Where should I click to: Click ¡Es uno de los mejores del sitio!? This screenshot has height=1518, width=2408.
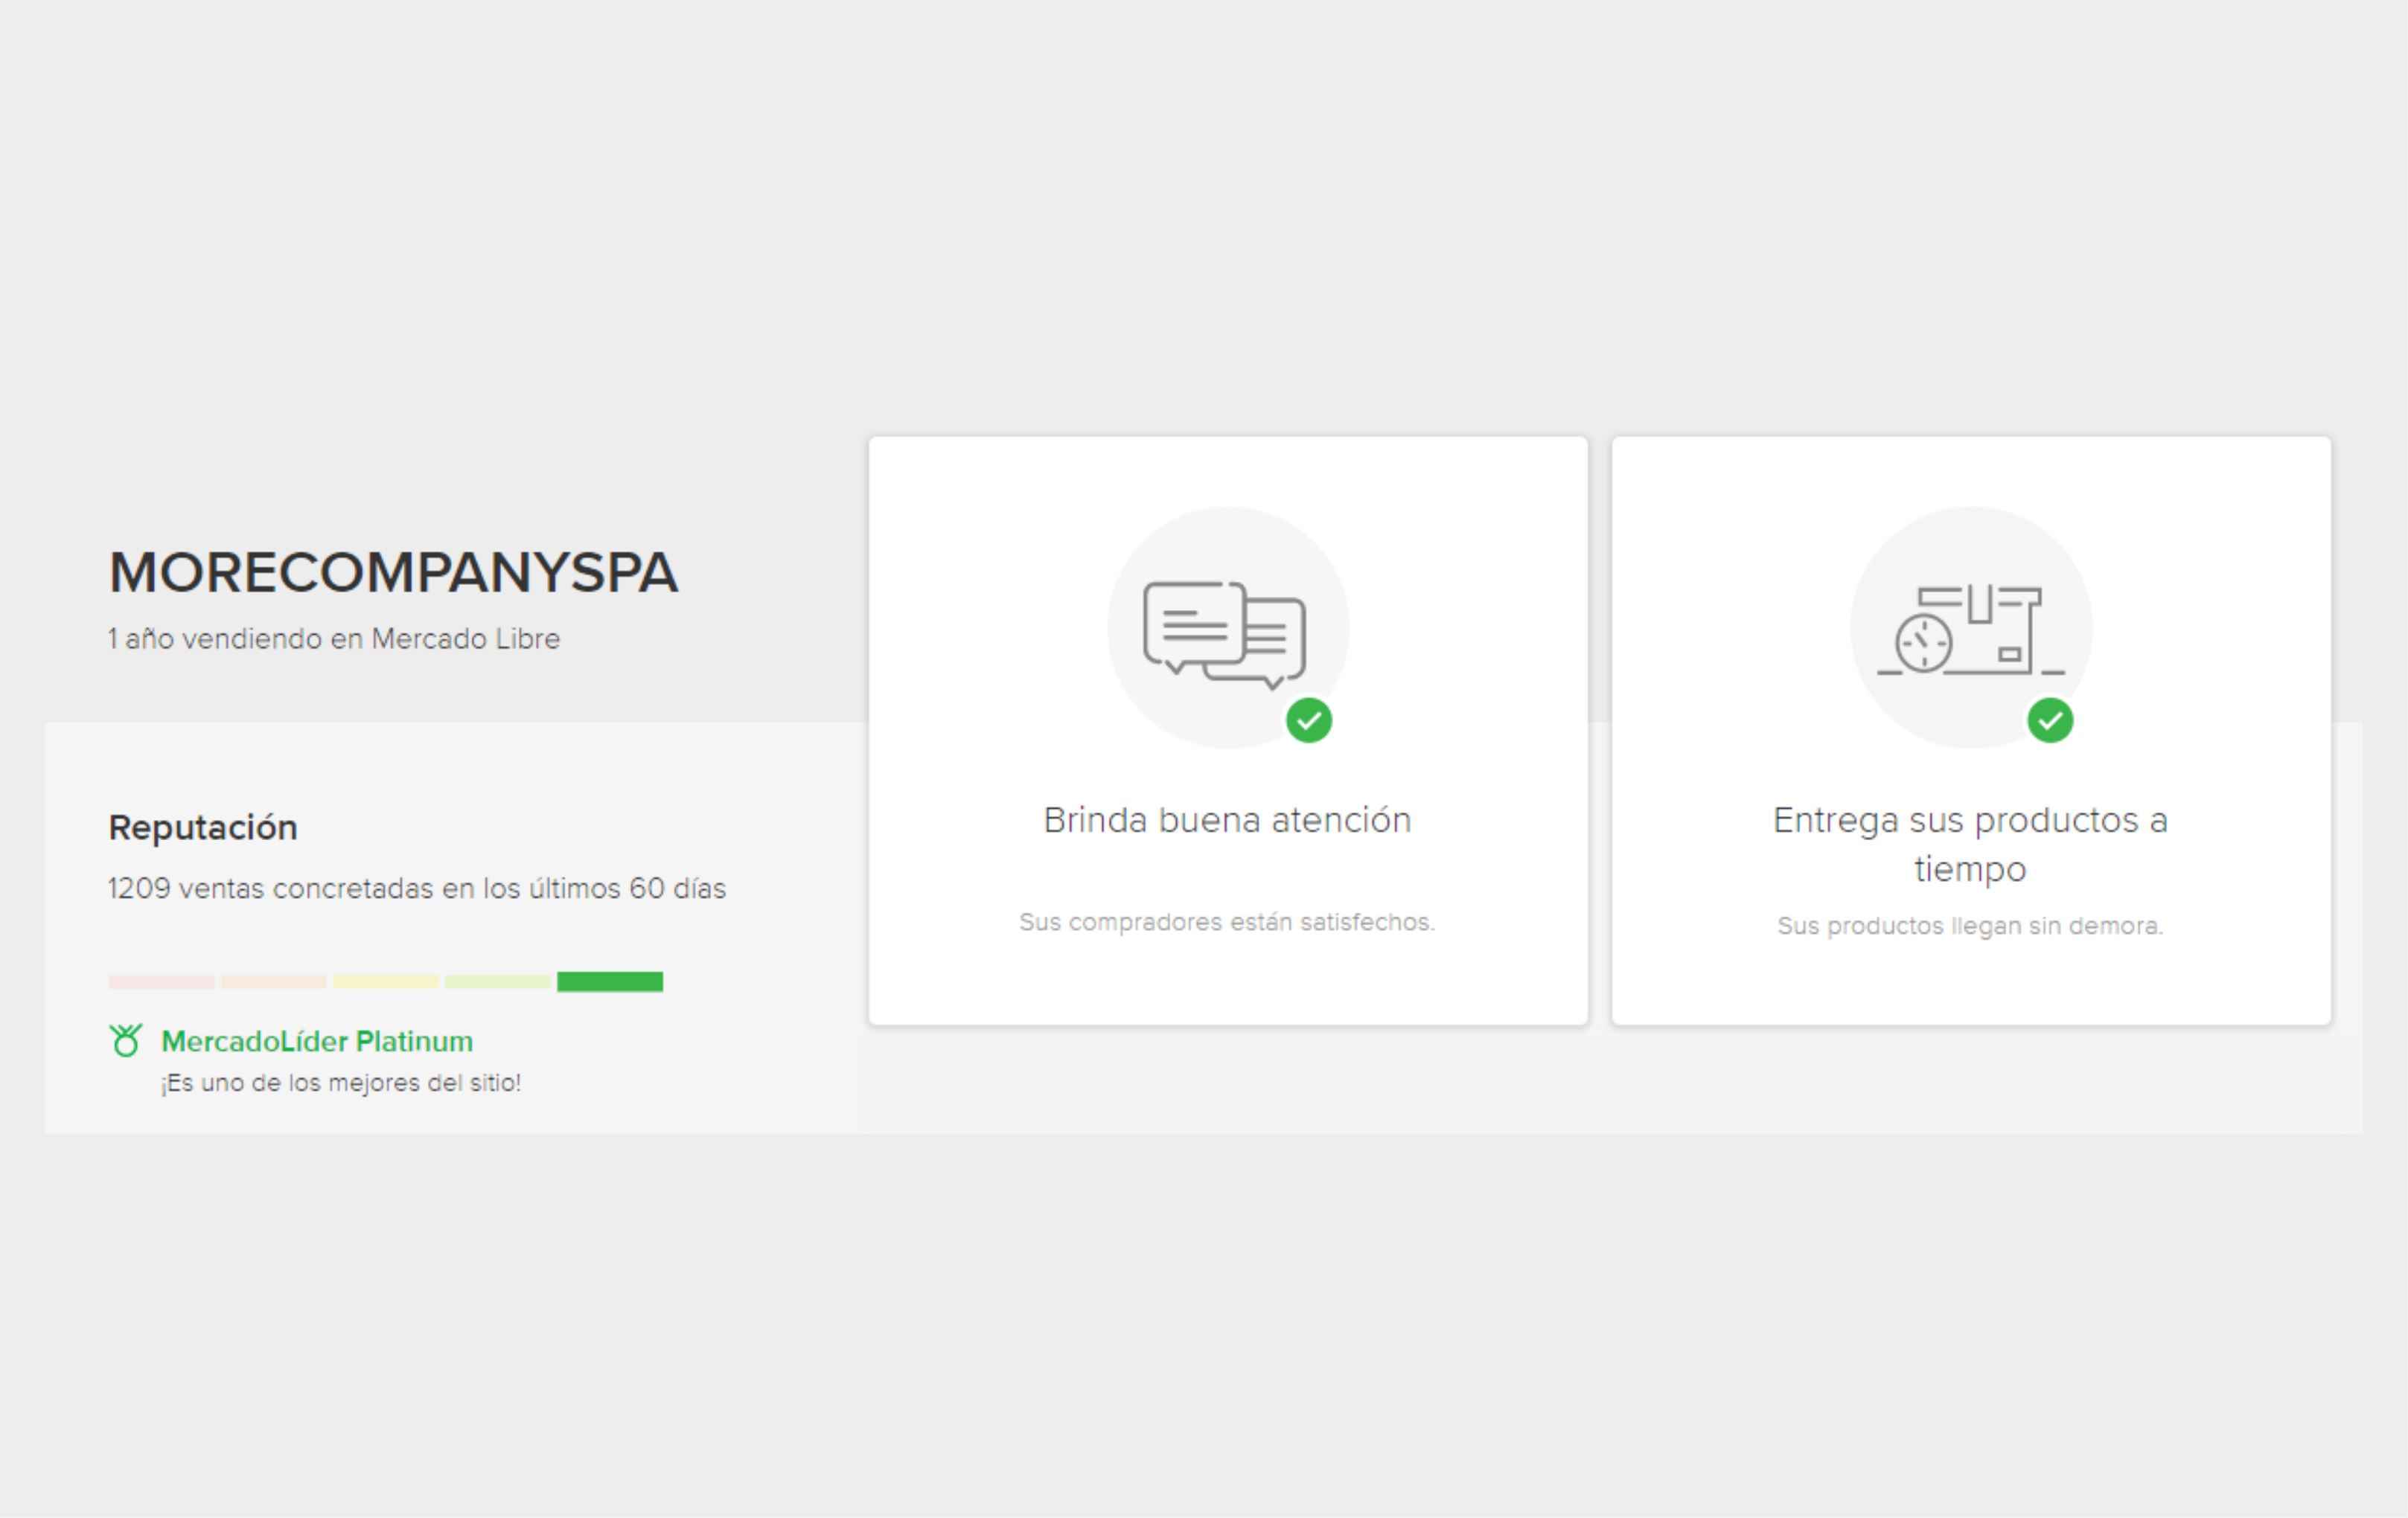pyautogui.click(x=341, y=1083)
